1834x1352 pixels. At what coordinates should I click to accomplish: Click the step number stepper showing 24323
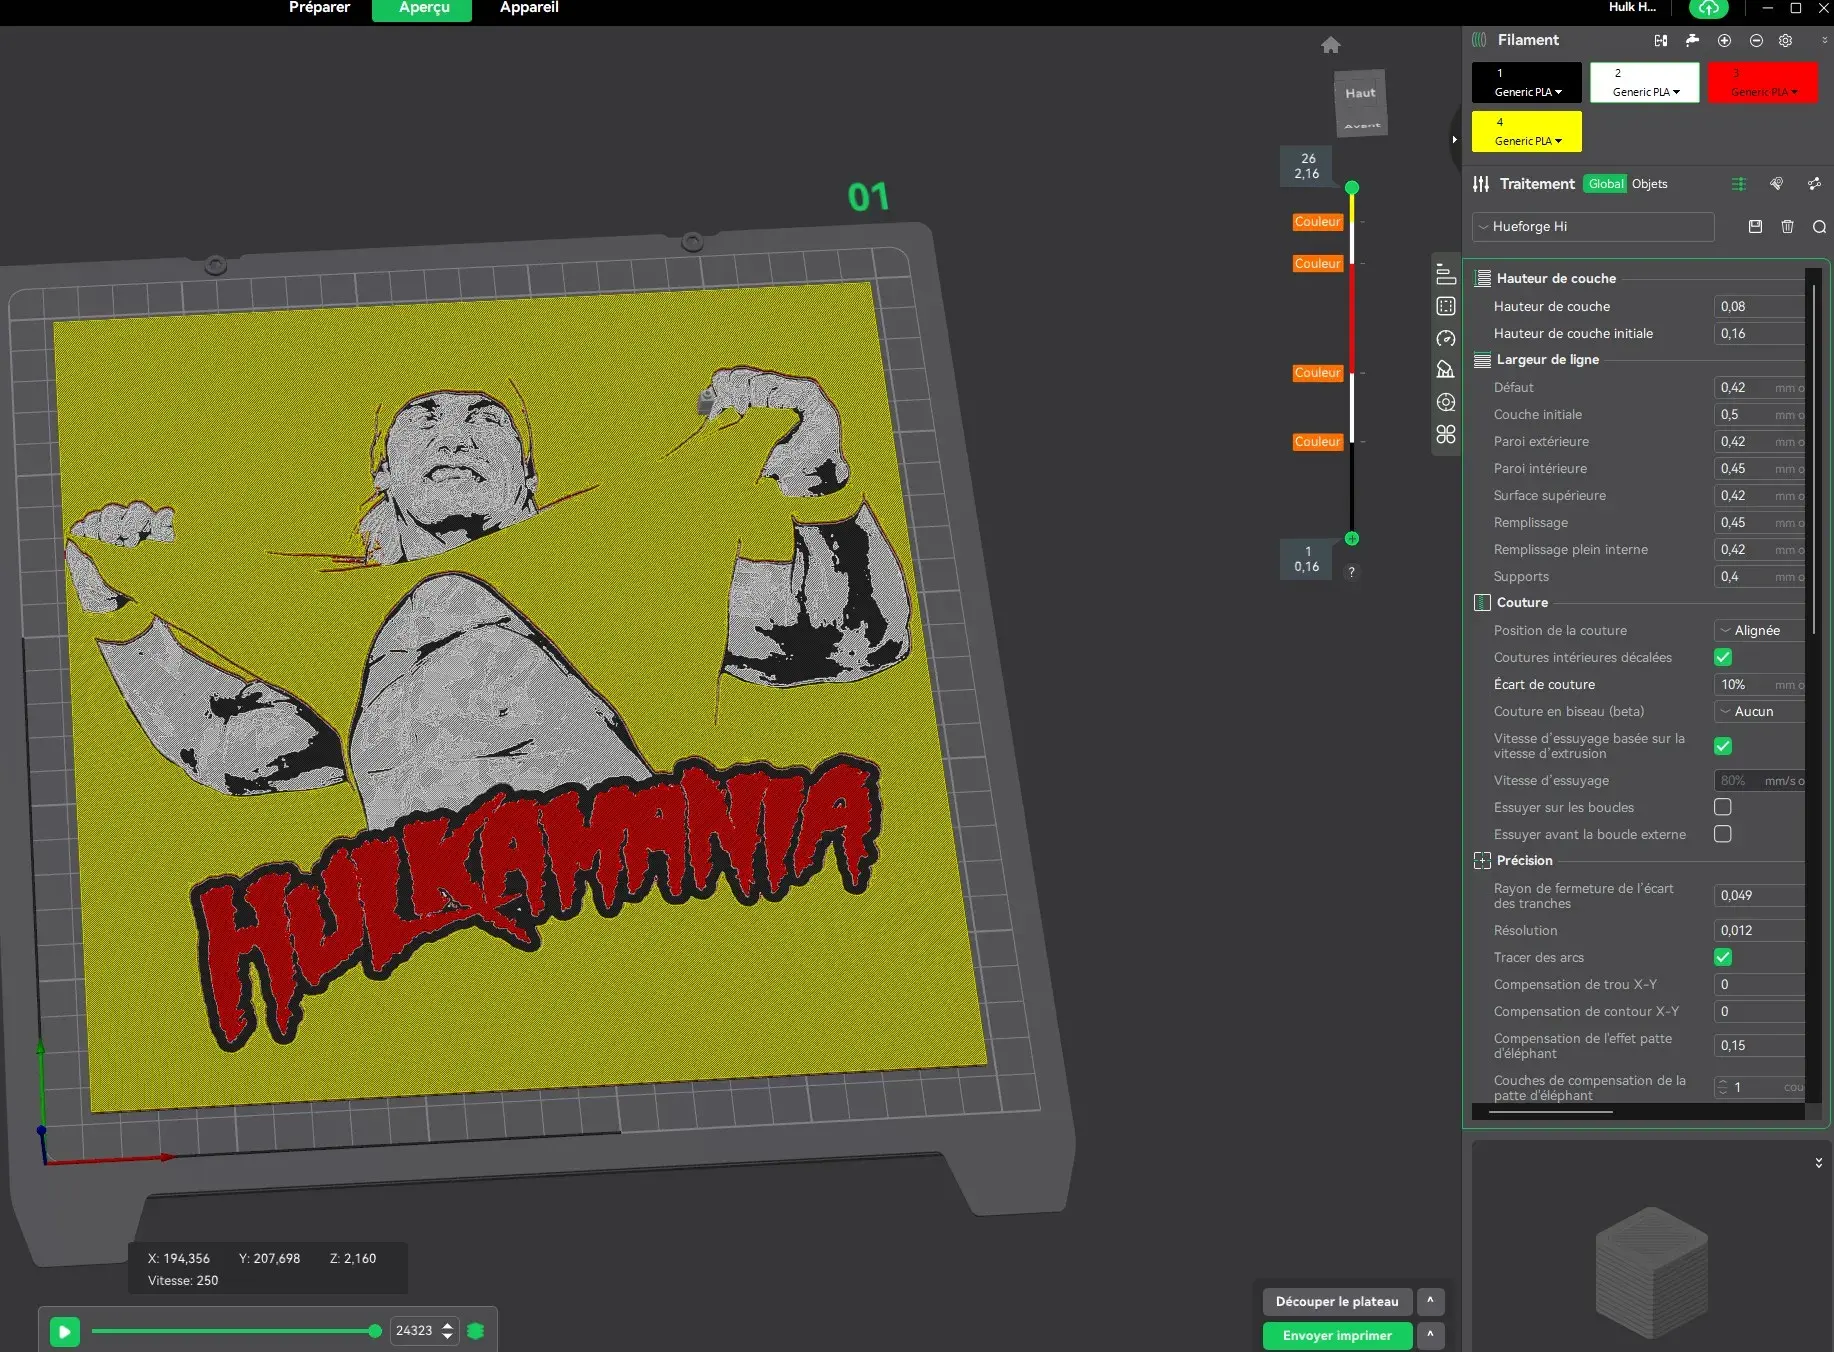(423, 1331)
